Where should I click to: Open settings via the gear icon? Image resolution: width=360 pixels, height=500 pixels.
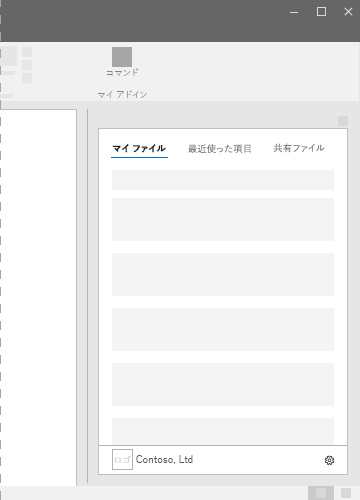pos(329,460)
